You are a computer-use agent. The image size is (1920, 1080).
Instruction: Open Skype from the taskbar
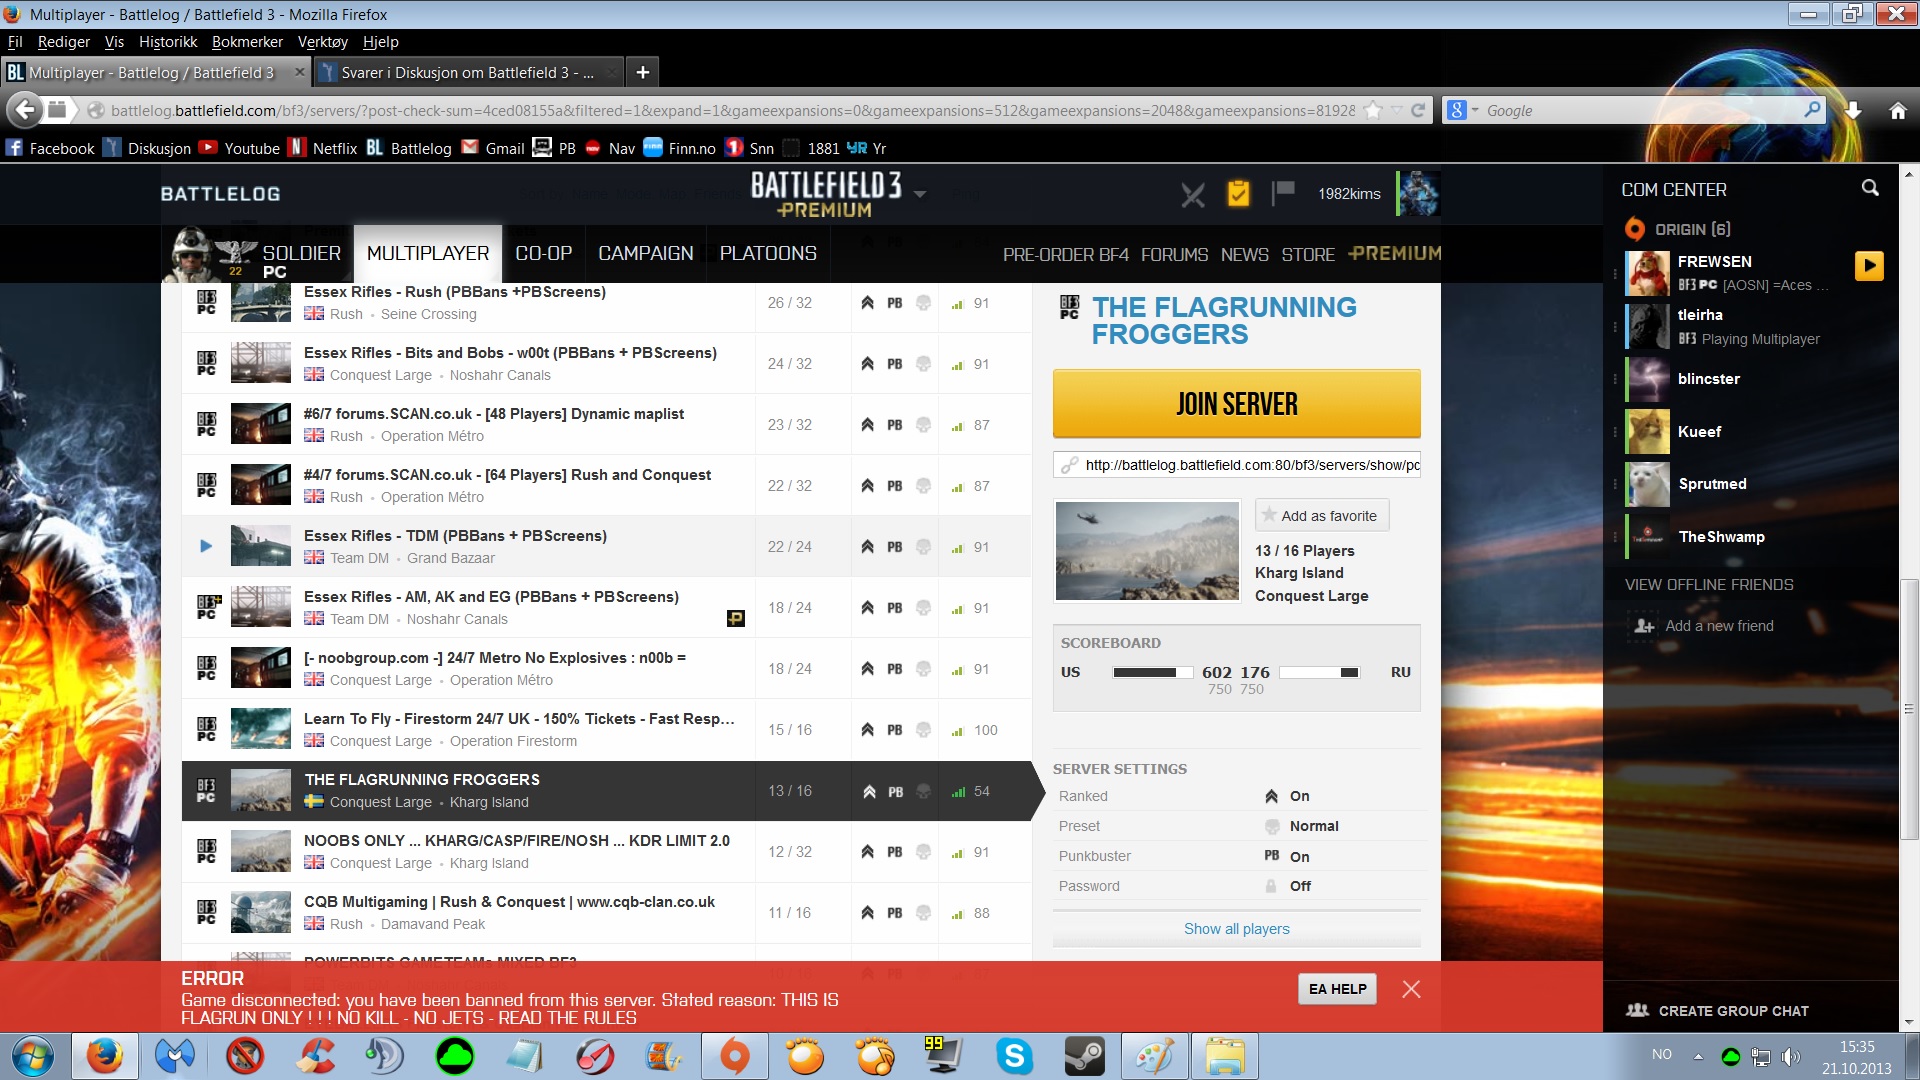point(1014,1056)
